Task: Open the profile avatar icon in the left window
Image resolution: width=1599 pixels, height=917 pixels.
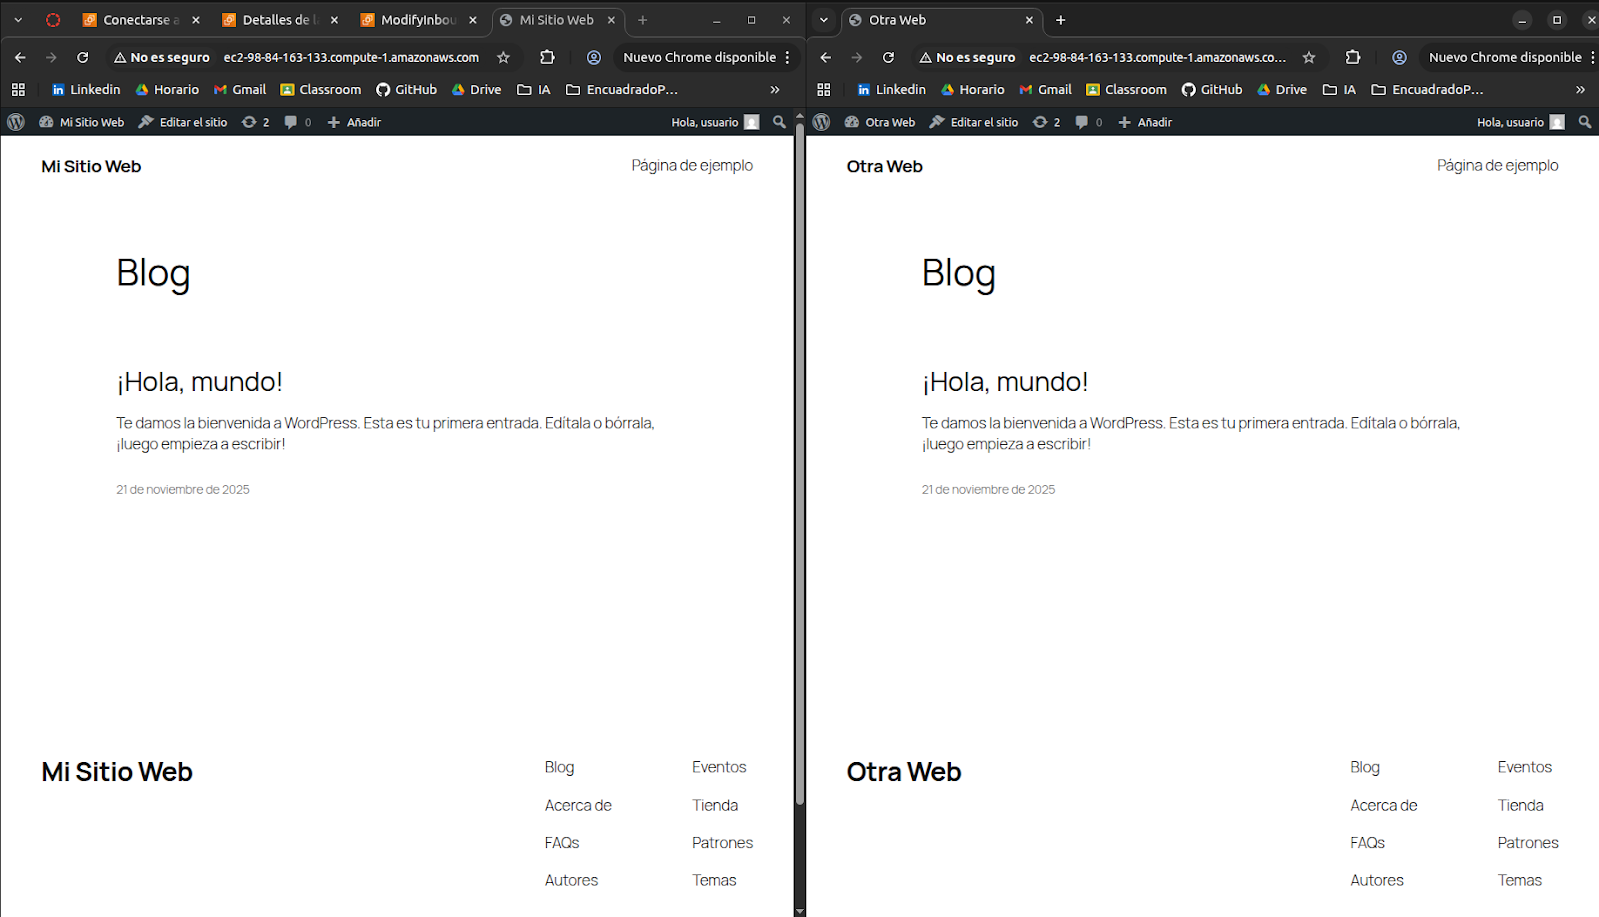Action: tap(593, 58)
